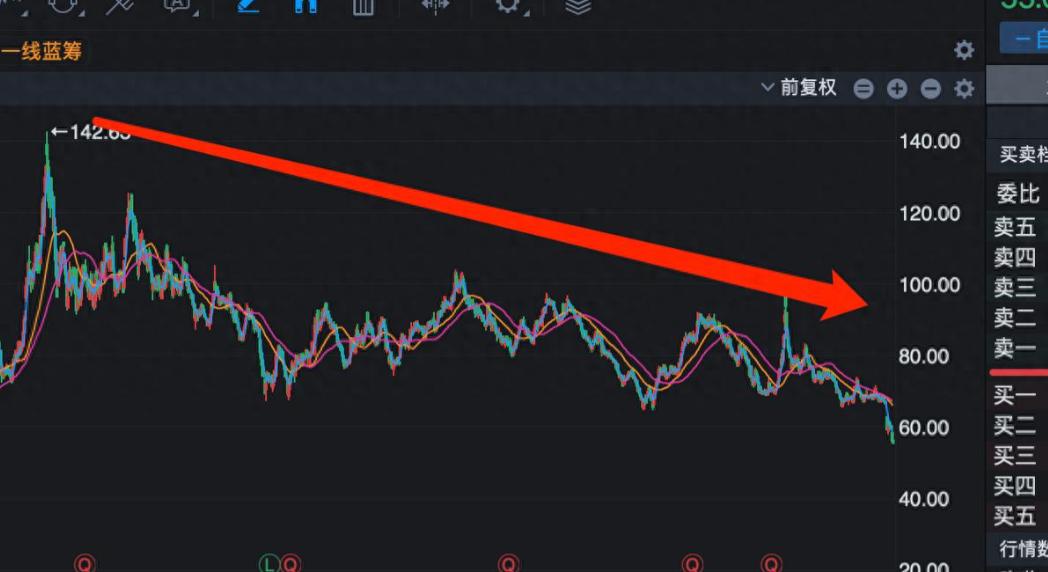This screenshot has width=1048, height=572.
Task: Click the 142.65 peak price label
Action: point(90,132)
